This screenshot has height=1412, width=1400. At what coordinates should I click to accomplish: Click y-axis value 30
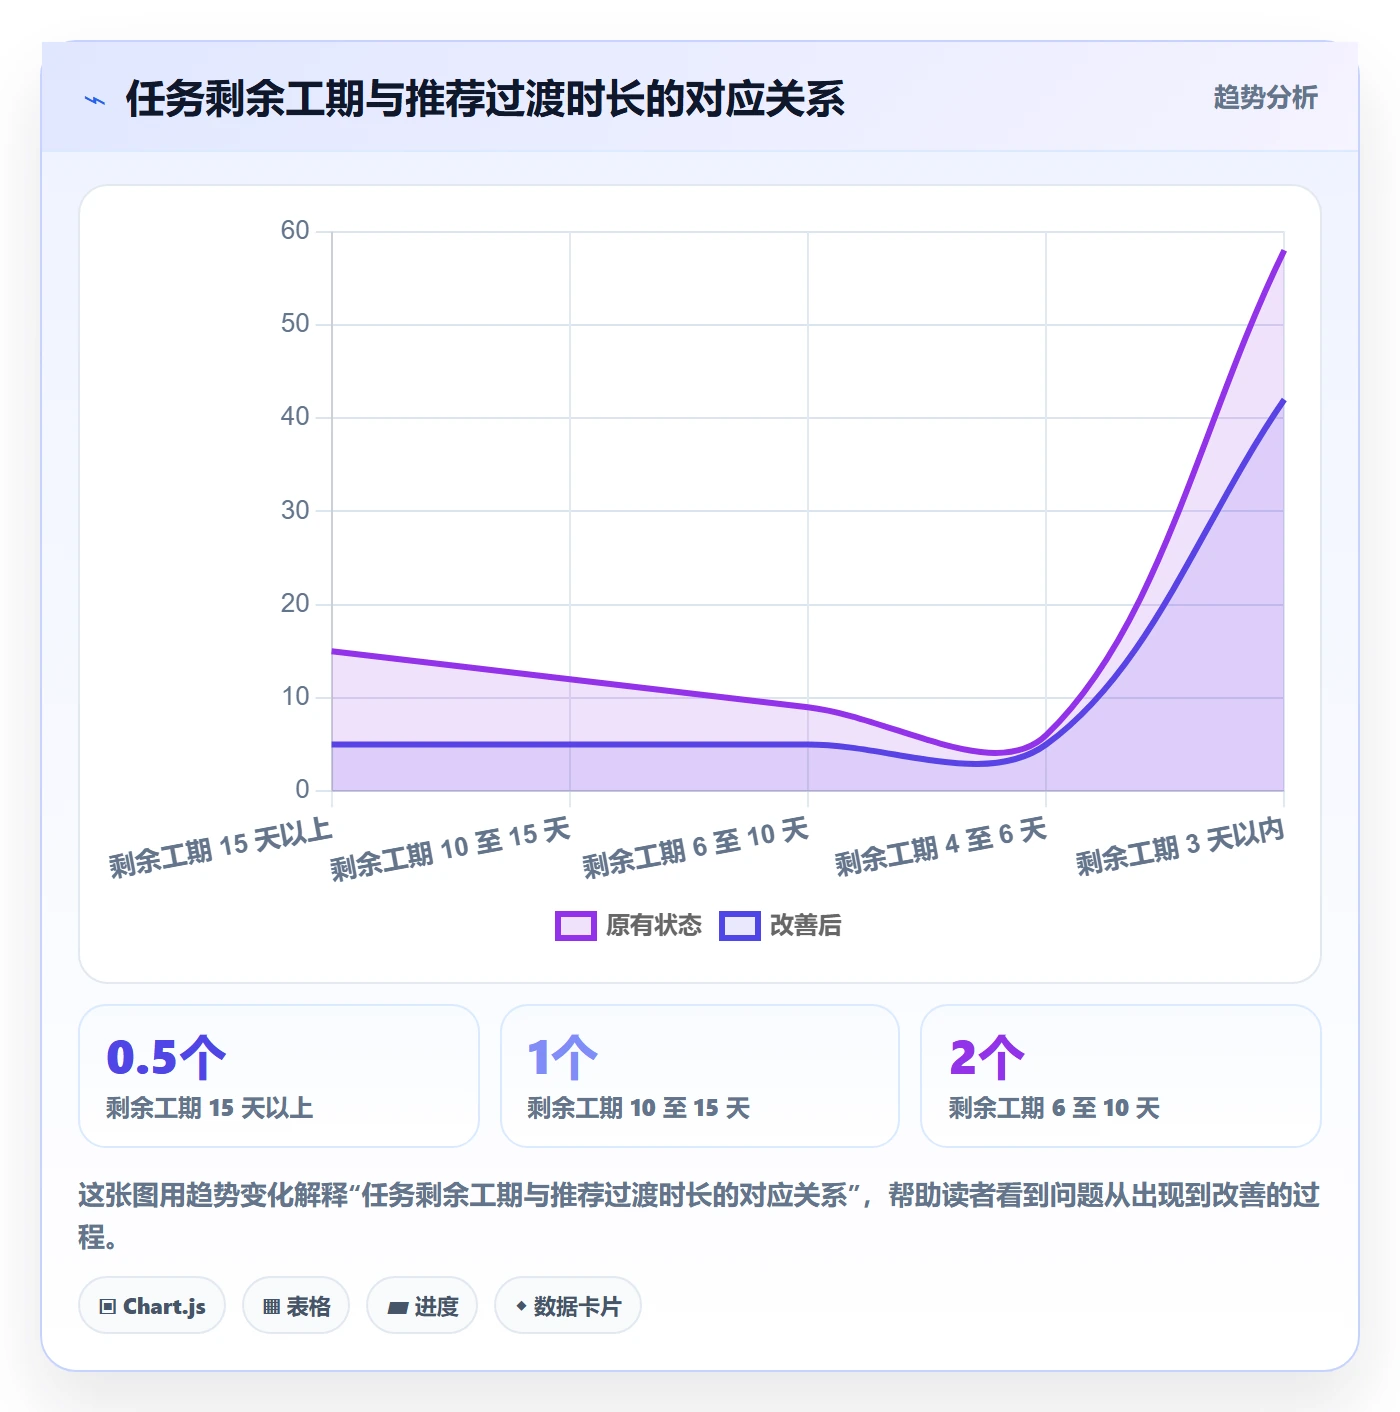coord(295,510)
